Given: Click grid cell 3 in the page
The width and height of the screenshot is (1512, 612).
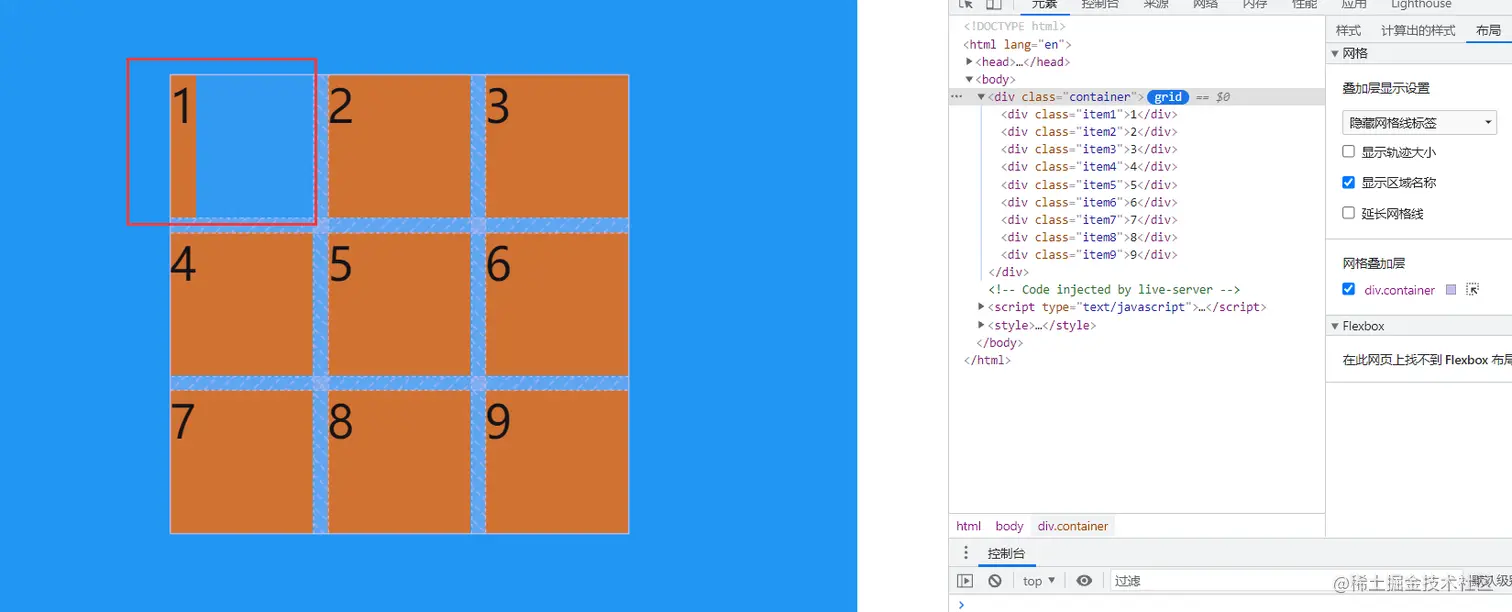Looking at the screenshot, I should [x=557, y=146].
